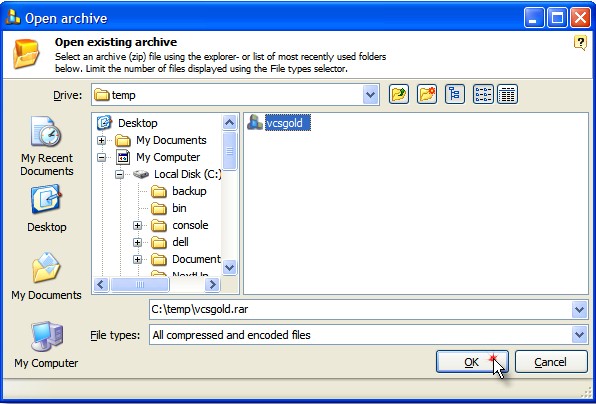Expand the My Documents tree node
This screenshot has width=596, height=404.
[x=101, y=141]
